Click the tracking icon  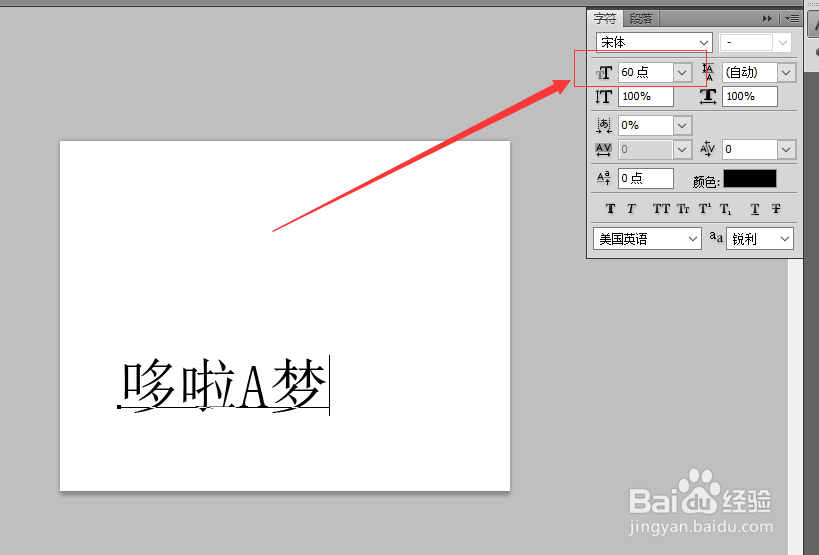(707, 149)
